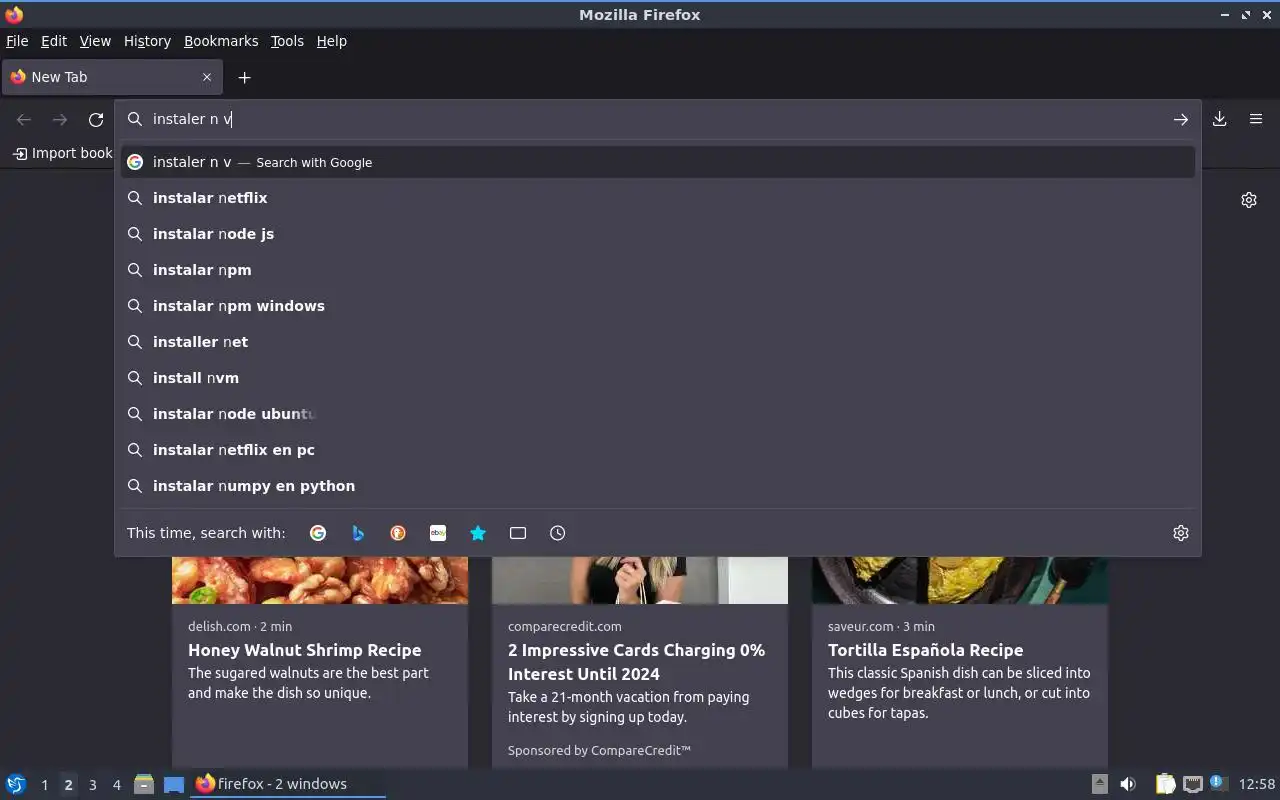1280x800 pixels.
Task: Open the clipboard manager tray icon
Action: click(x=1166, y=784)
